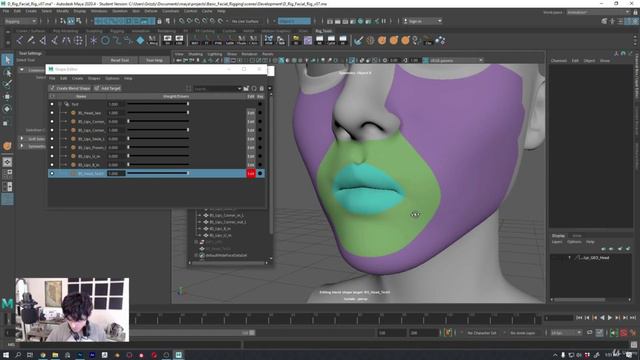Toggle loop playback icon near frame rate
Viewport: 640px width, 360px height.
point(590,333)
